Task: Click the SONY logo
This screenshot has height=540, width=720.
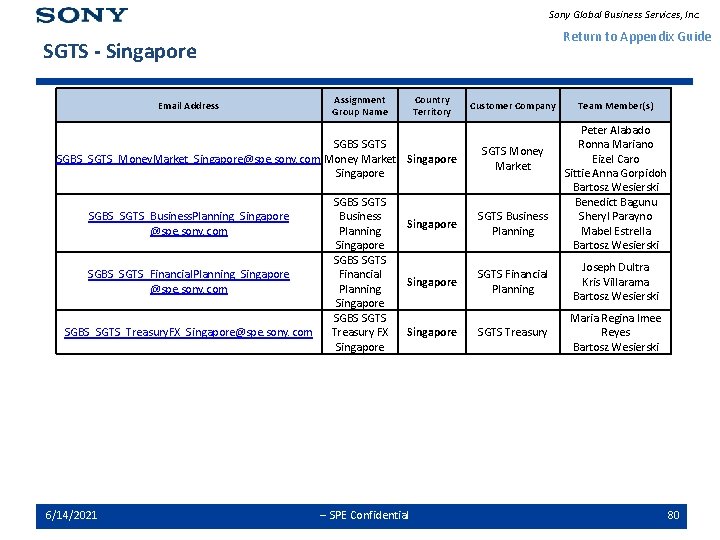Action: [x=82, y=15]
